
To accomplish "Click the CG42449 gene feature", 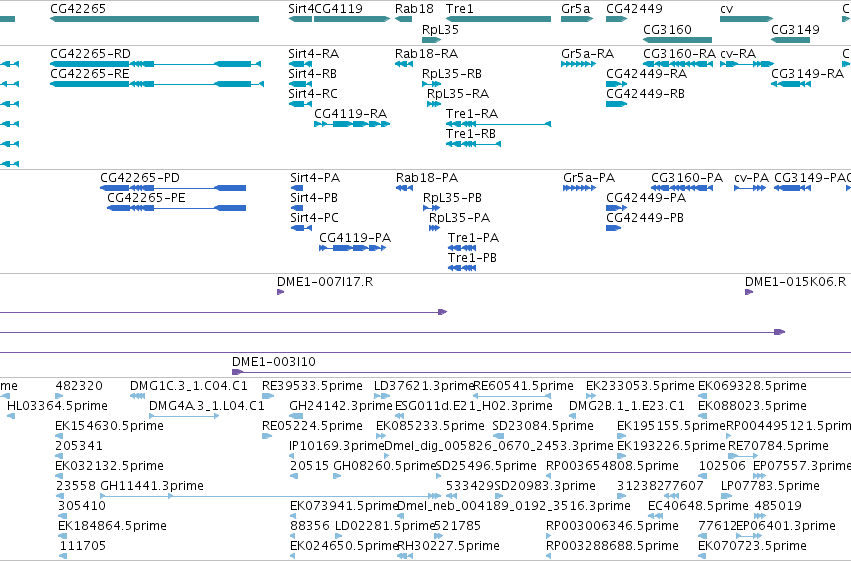I will pyautogui.click(x=617, y=19).
